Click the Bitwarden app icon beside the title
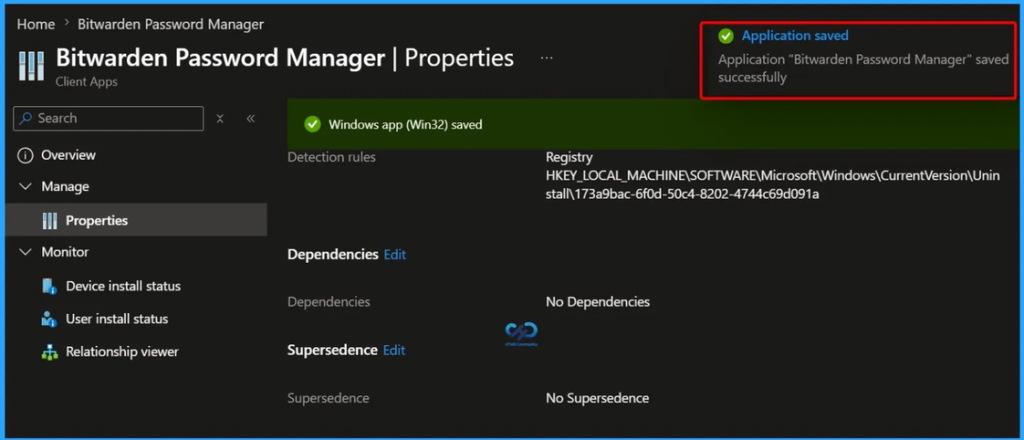This screenshot has height=440, width=1024. (31, 65)
